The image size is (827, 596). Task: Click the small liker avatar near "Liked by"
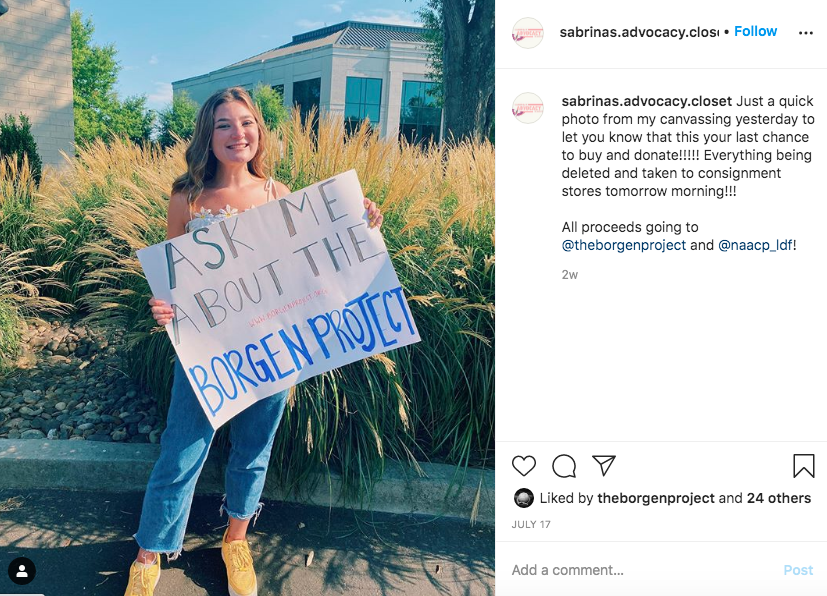[x=524, y=498]
